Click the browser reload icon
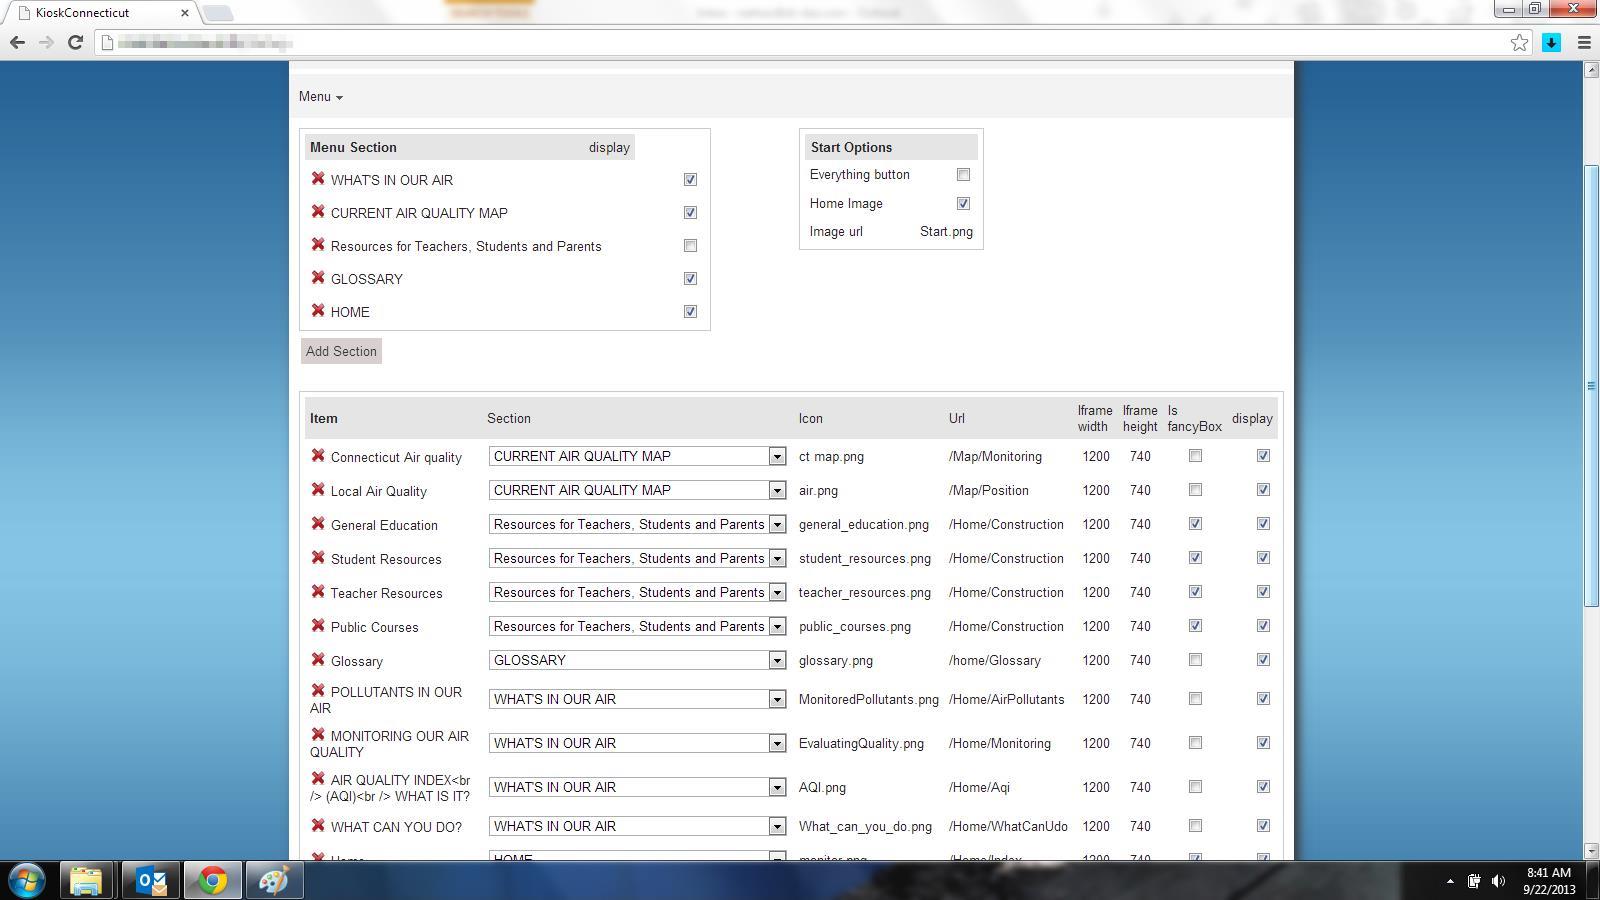Viewport: 1600px width, 900px height. (x=75, y=42)
